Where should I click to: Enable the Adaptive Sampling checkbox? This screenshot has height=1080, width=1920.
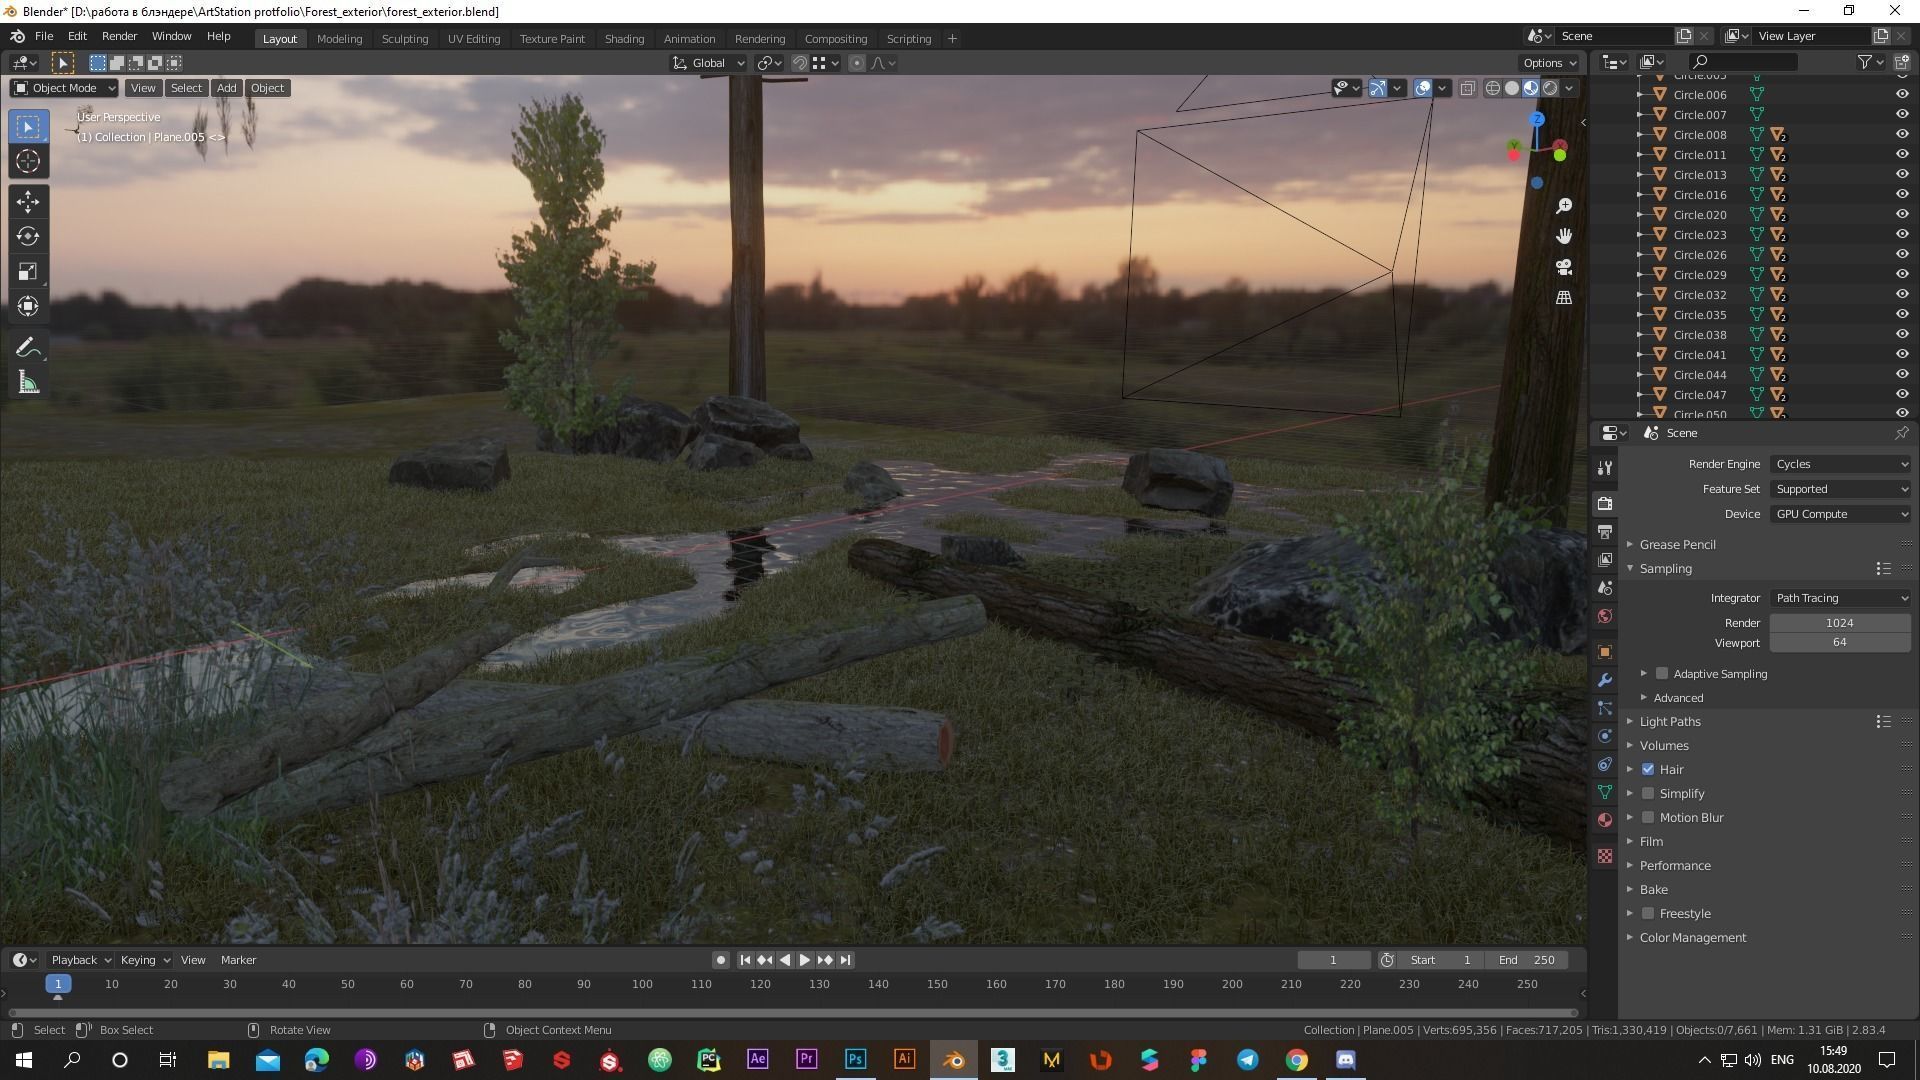pos(1662,674)
